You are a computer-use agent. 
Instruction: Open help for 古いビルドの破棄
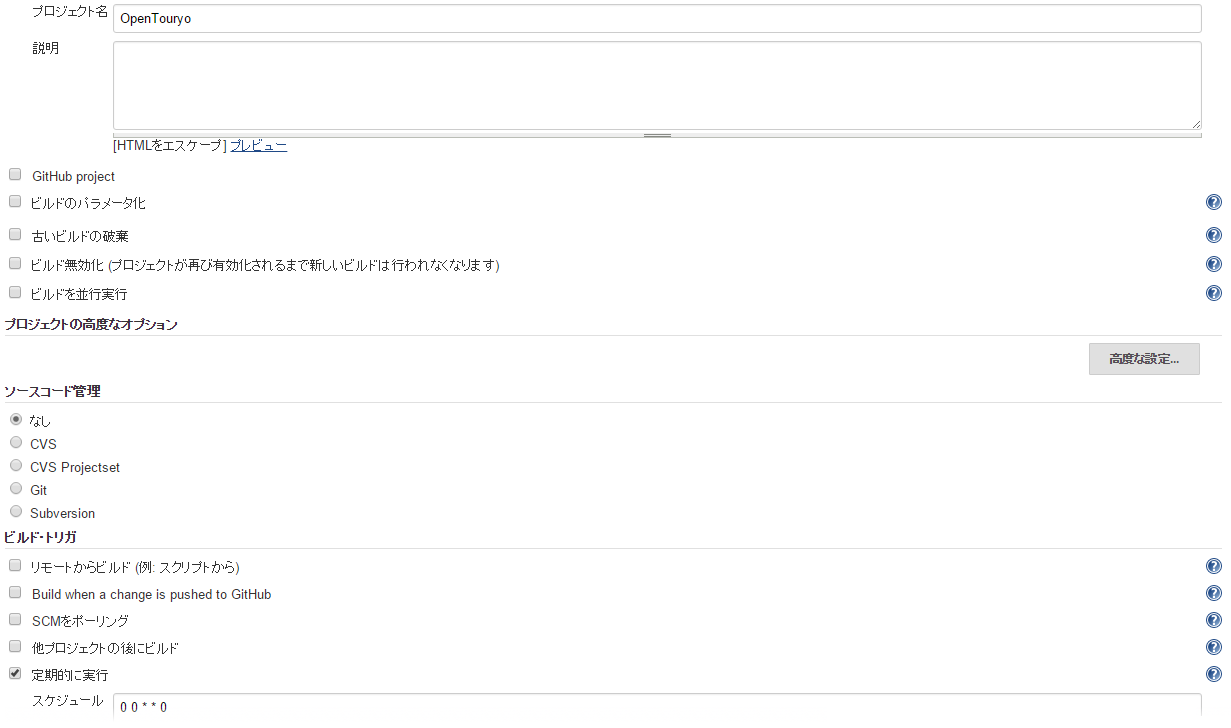click(x=1213, y=236)
